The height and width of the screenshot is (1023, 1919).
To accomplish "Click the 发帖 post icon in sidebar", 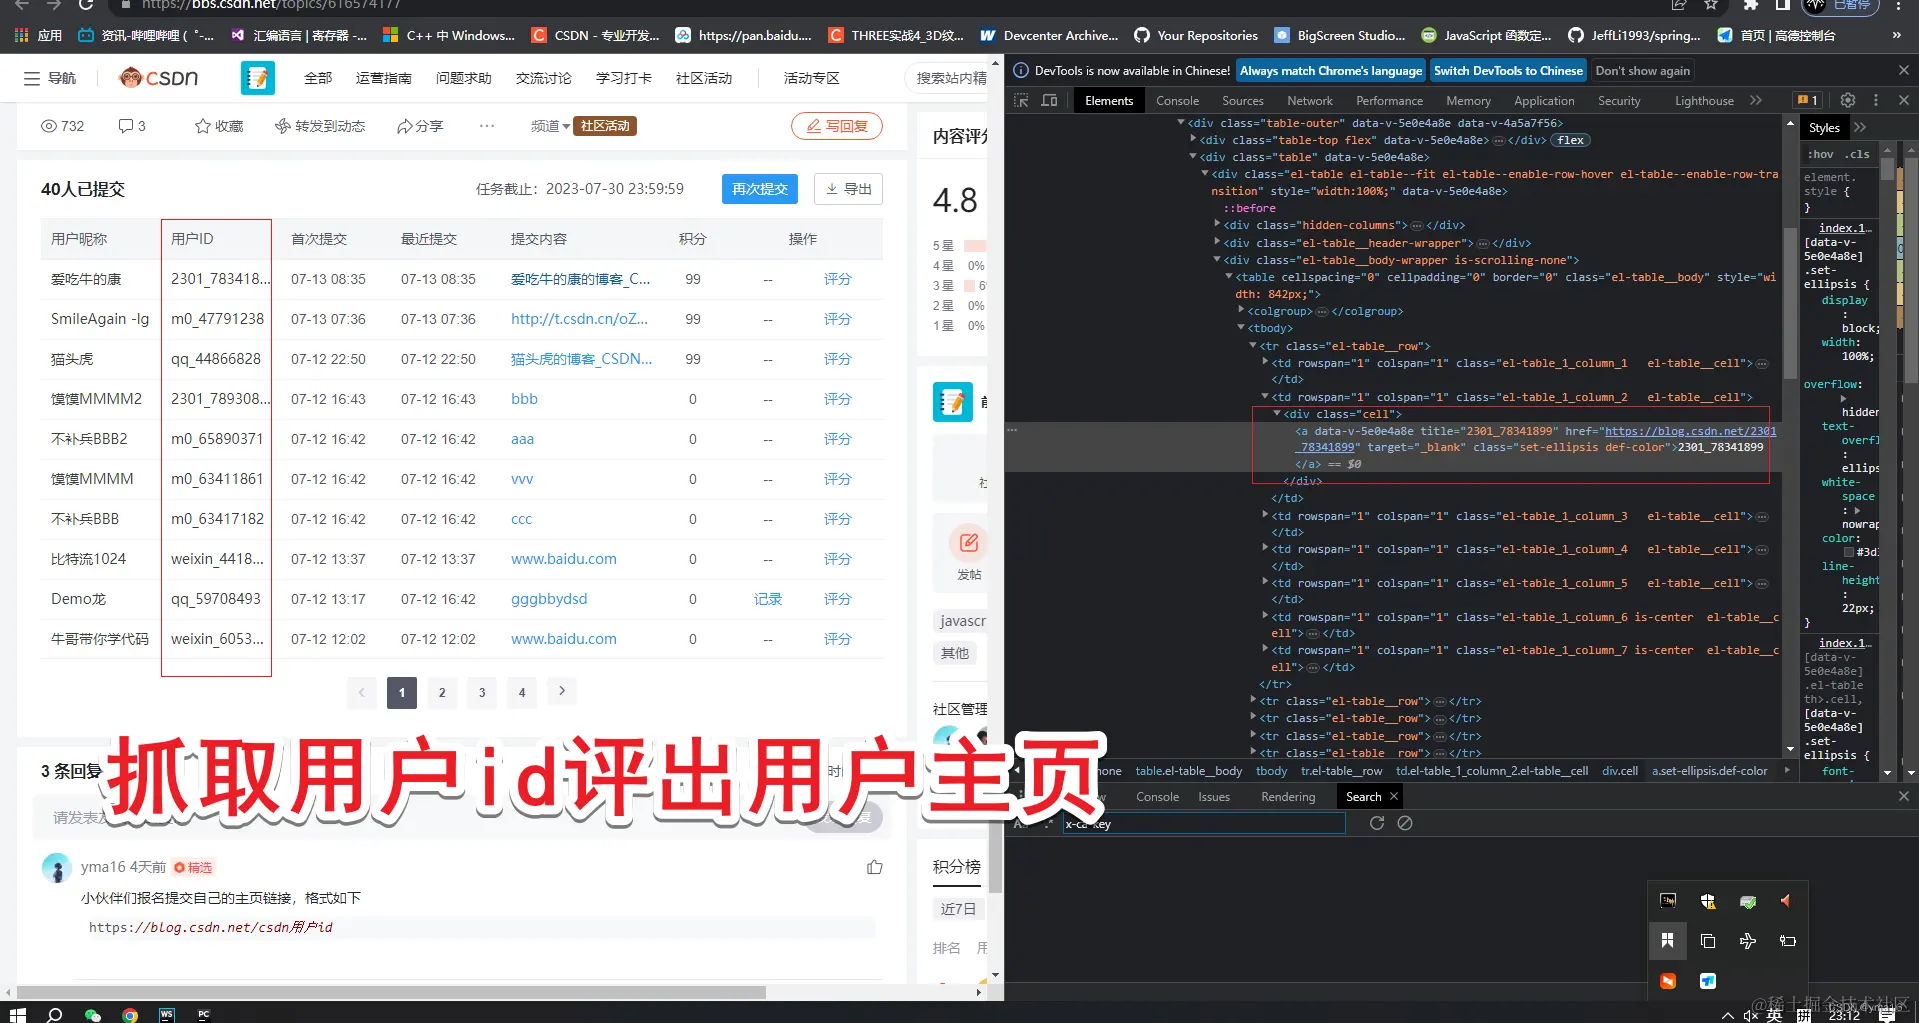I will pos(969,543).
